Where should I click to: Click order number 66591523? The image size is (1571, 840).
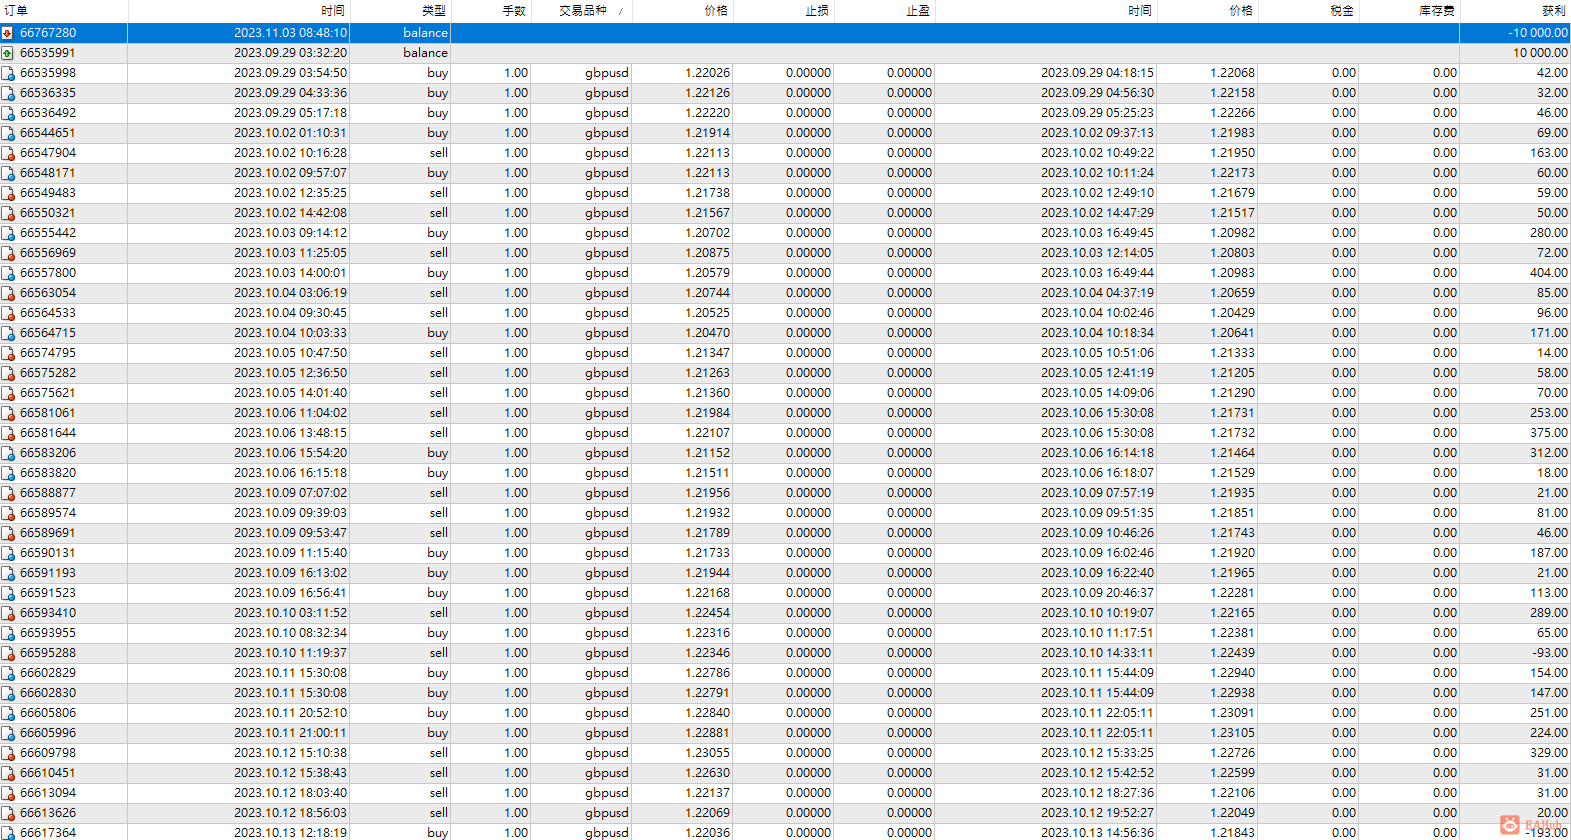(x=48, y=593)
